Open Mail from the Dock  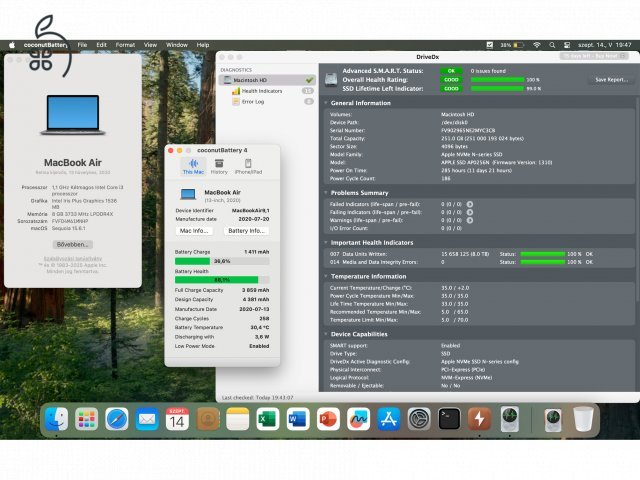[x=147, y=419]
